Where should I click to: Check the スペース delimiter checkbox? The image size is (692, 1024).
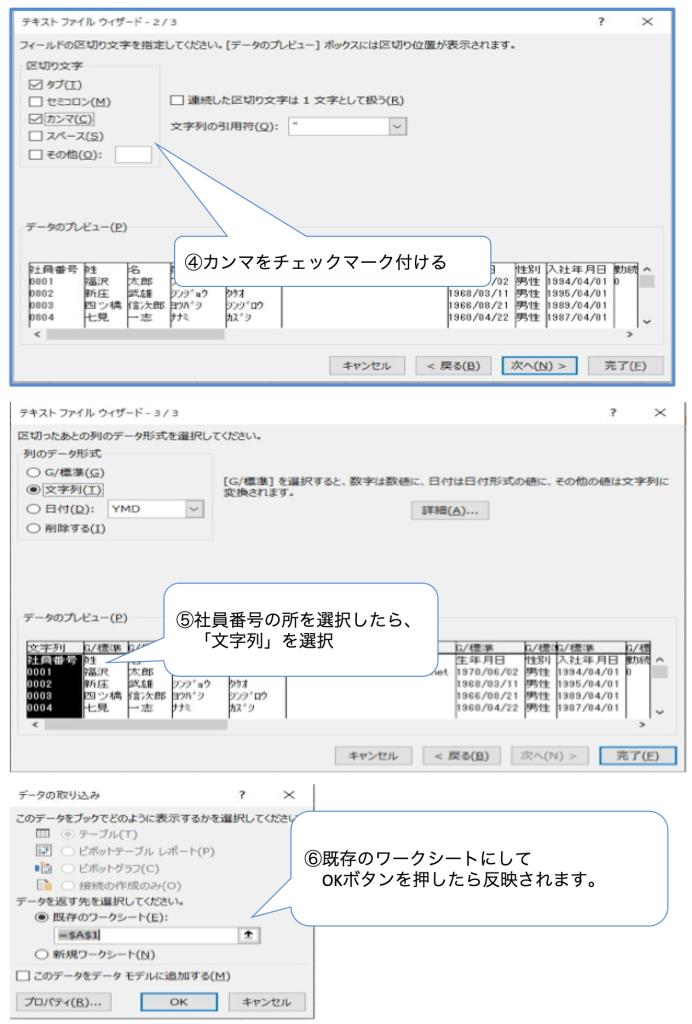coord(36,135)
